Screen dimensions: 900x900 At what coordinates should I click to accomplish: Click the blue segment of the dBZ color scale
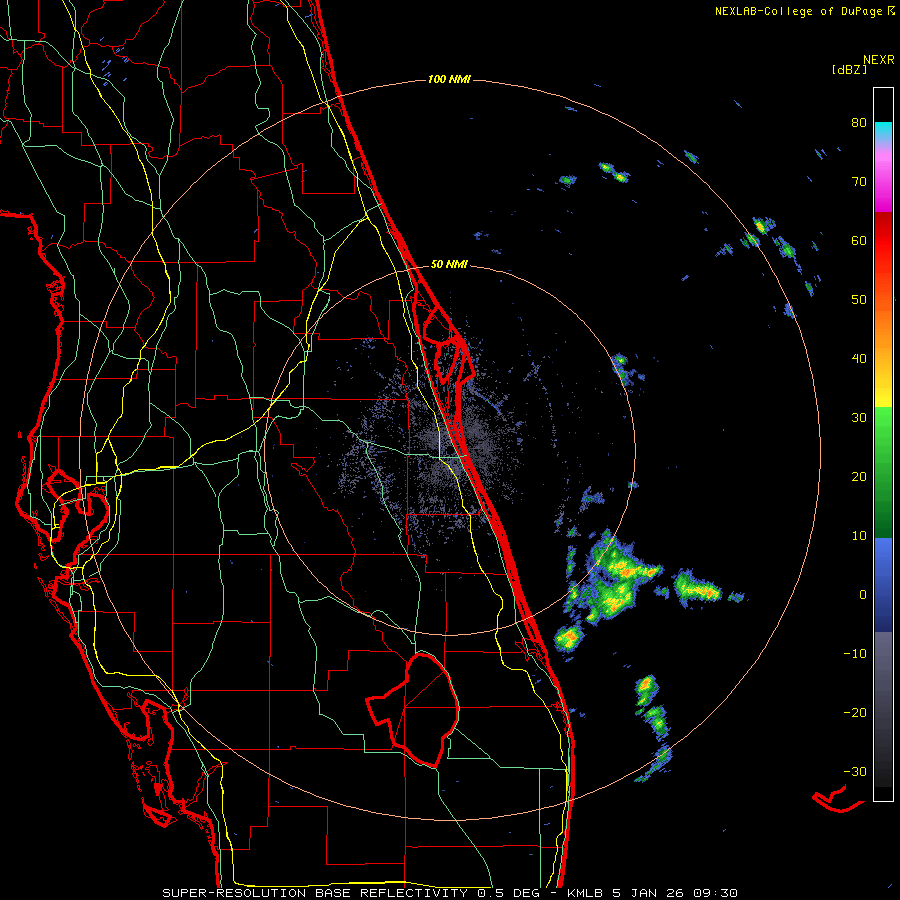pos(883,585)
